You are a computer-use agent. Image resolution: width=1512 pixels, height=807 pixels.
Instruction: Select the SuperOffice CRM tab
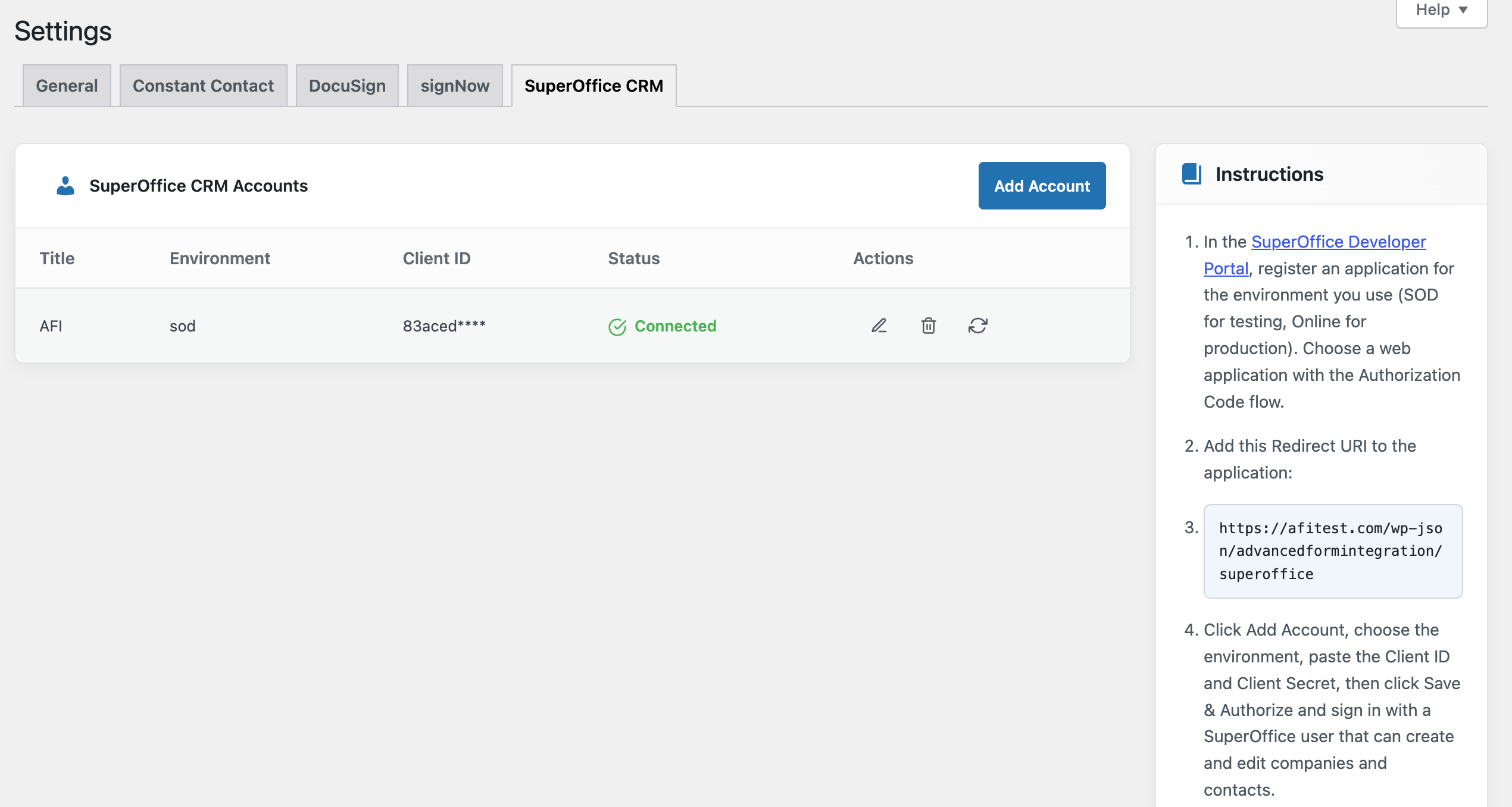tap(594, 86)
